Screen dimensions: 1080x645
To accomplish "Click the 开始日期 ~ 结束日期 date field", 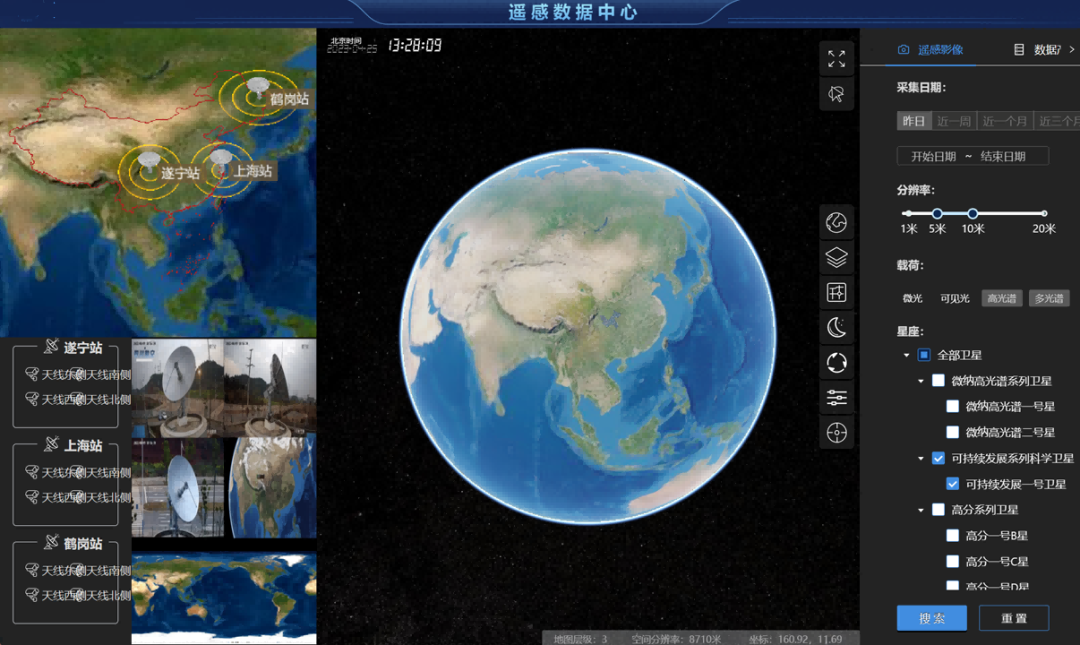I will 973,156.
